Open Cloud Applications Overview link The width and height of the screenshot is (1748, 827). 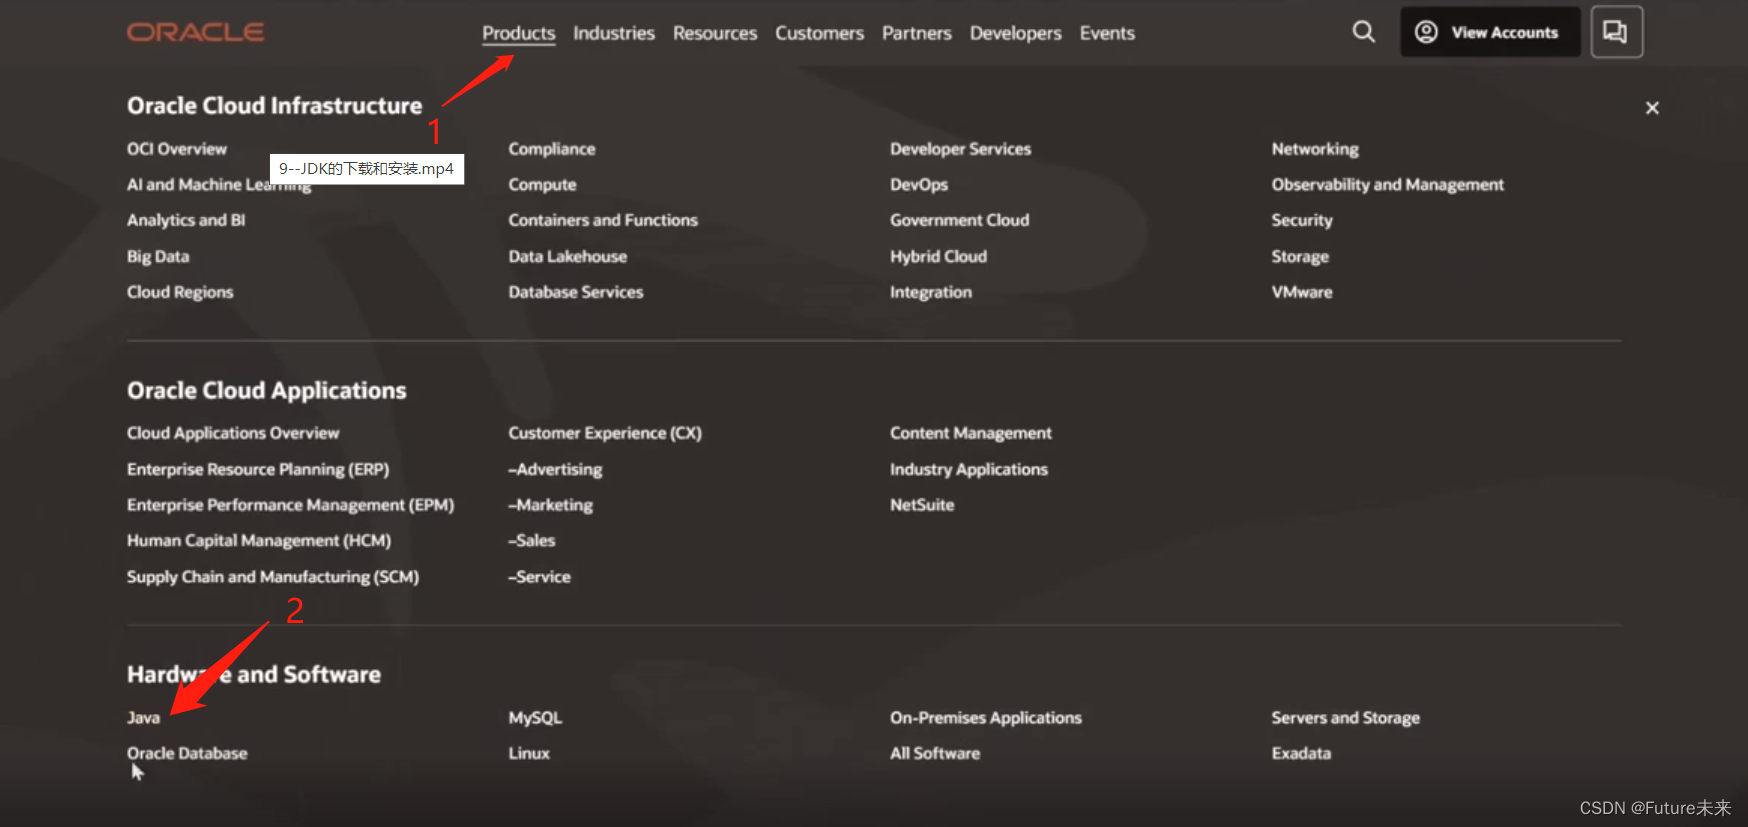pos(233,433)
